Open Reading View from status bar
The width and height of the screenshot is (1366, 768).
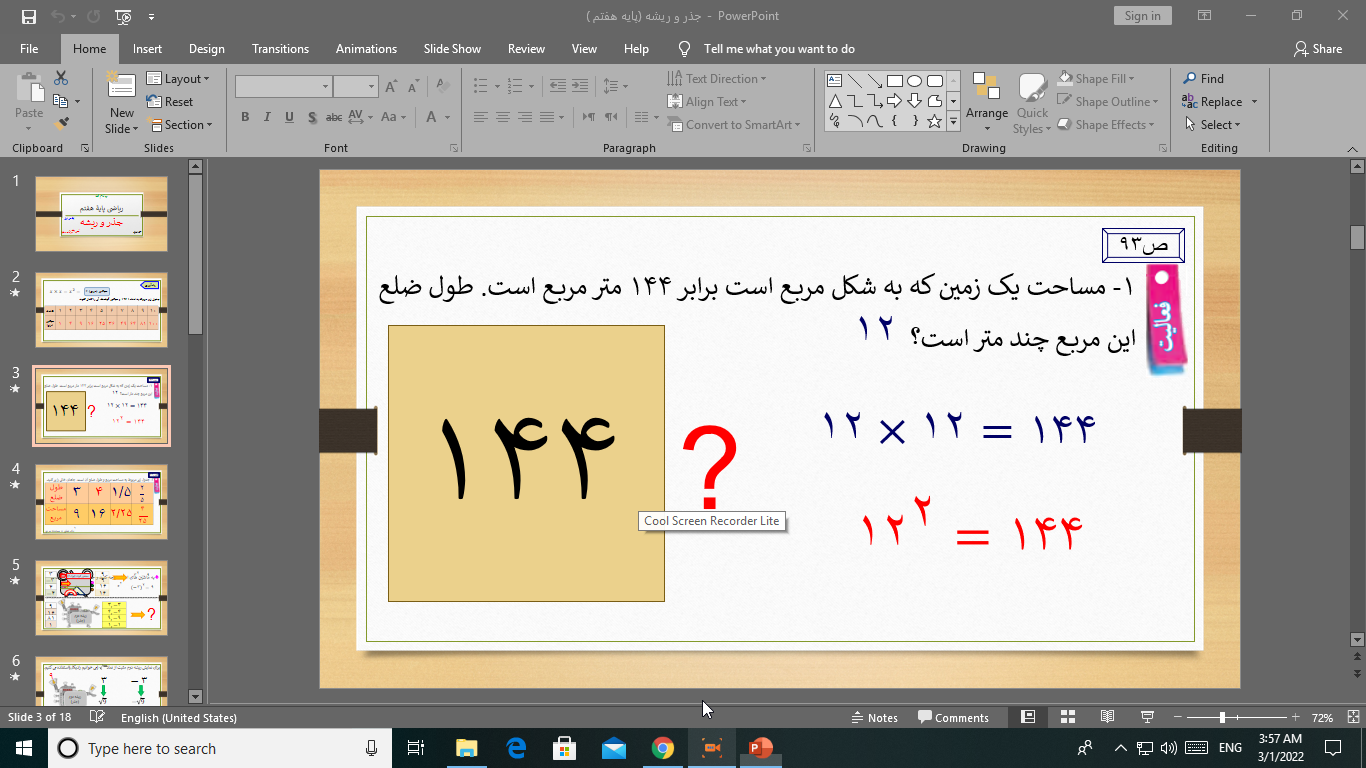[1107, 717]
